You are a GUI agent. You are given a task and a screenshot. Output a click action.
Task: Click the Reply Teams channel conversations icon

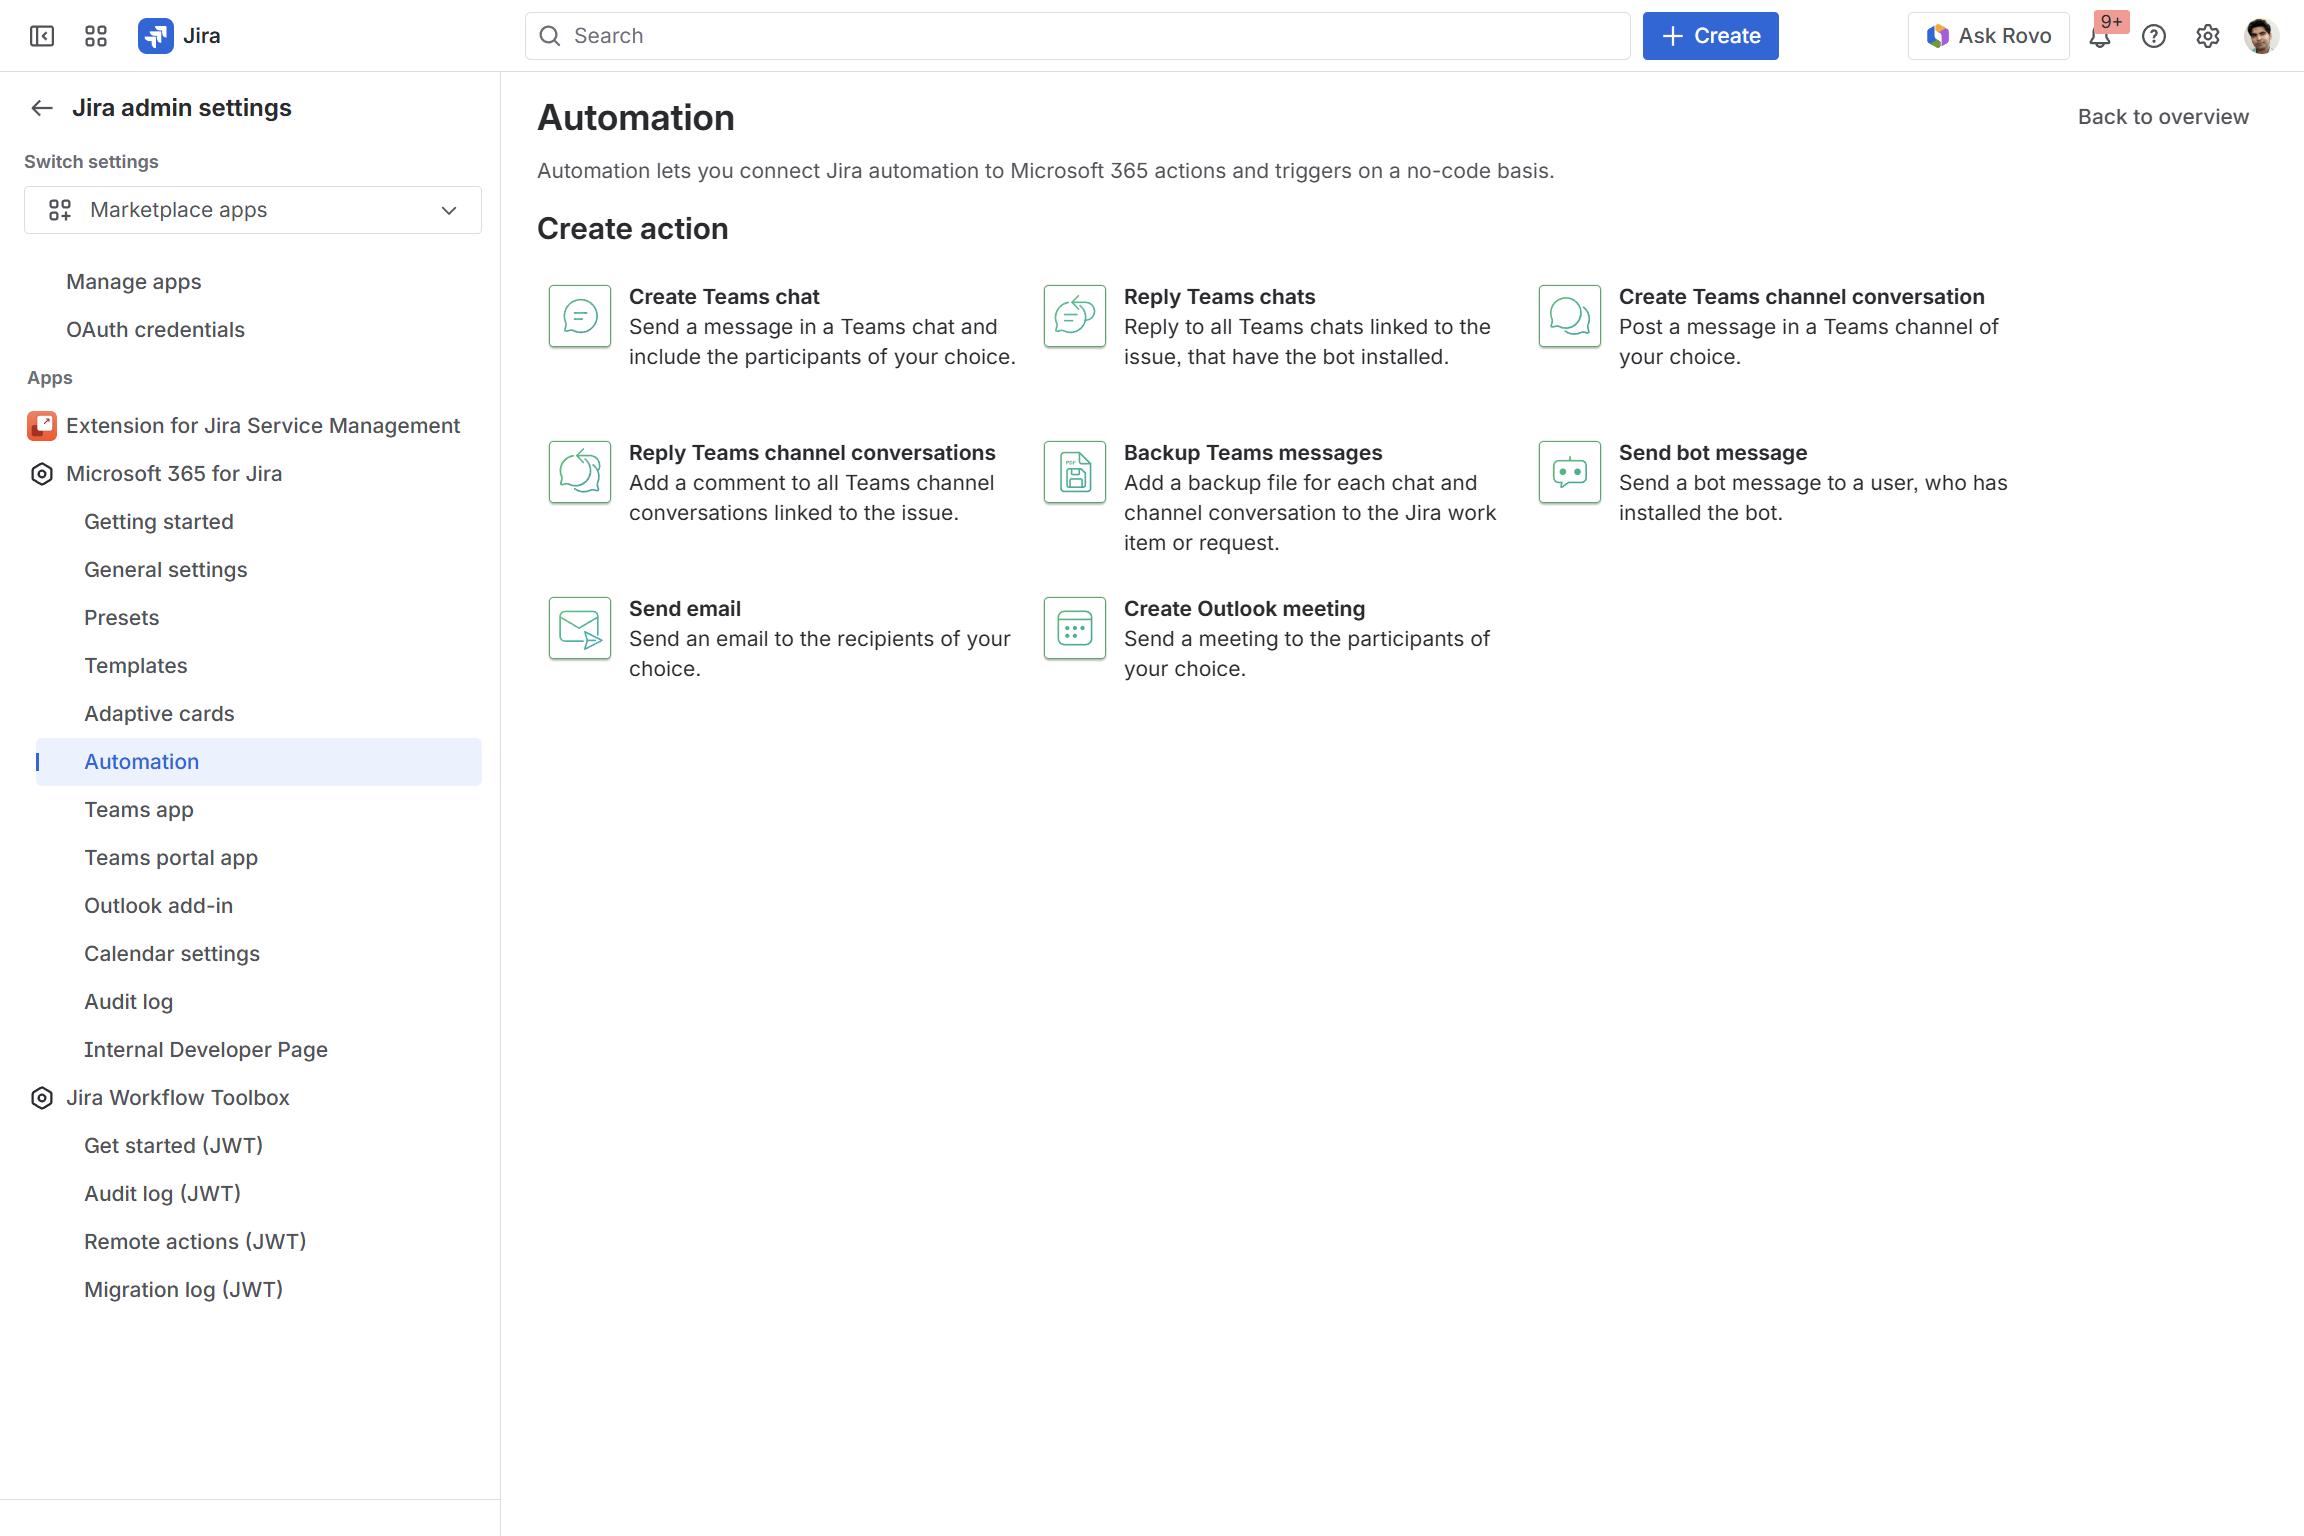click(x=580, y=472)
